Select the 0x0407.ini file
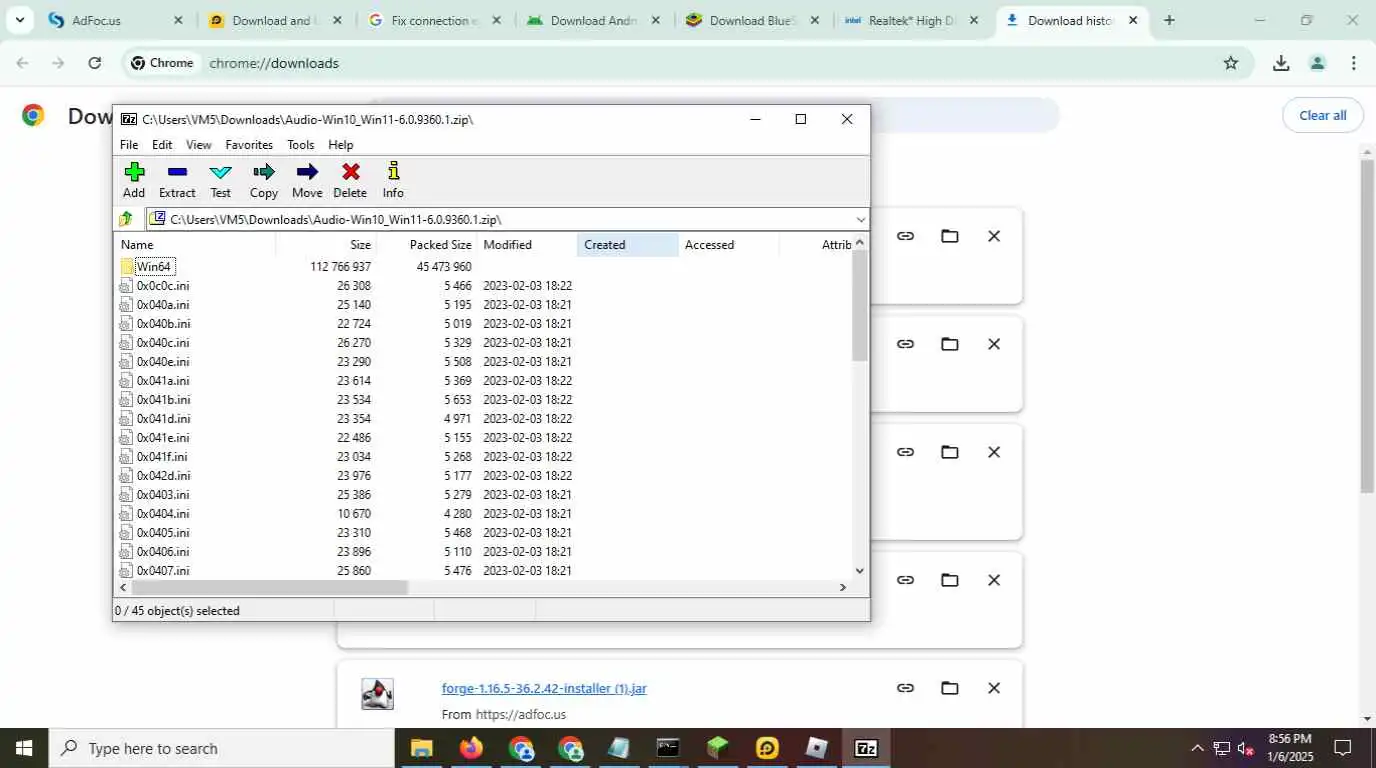 point(162,570)
